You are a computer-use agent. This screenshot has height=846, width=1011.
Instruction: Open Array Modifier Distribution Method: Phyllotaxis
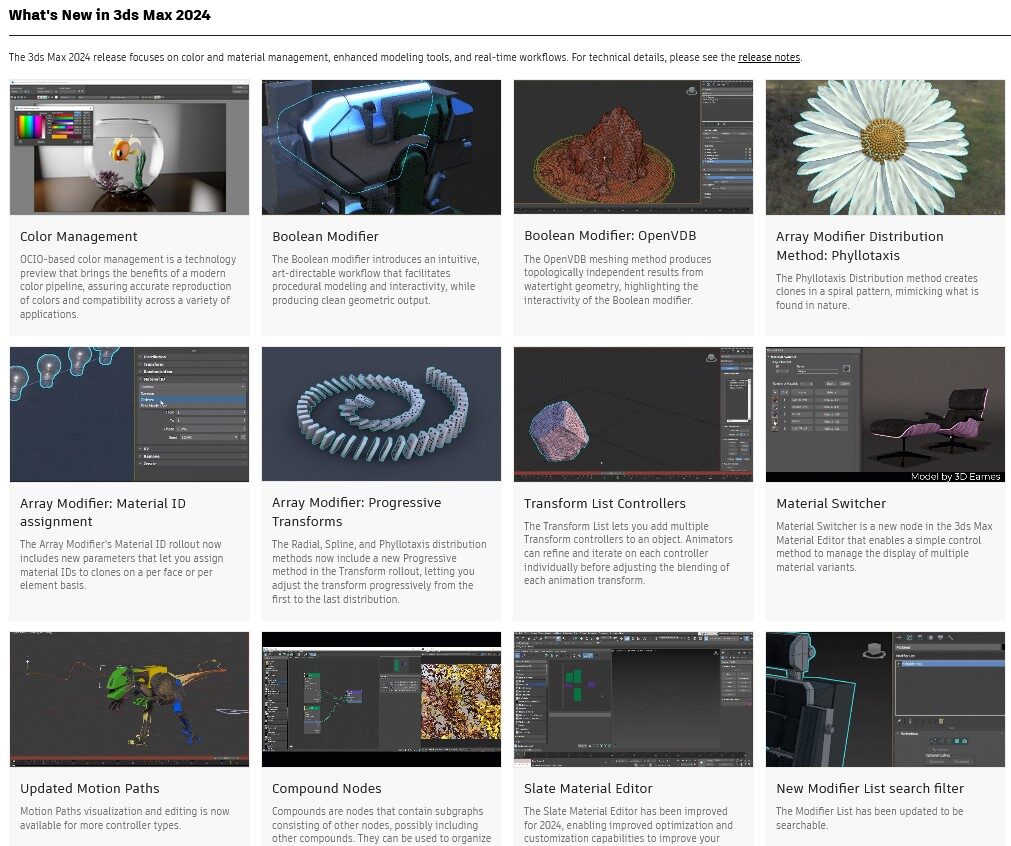pos(859,245)
